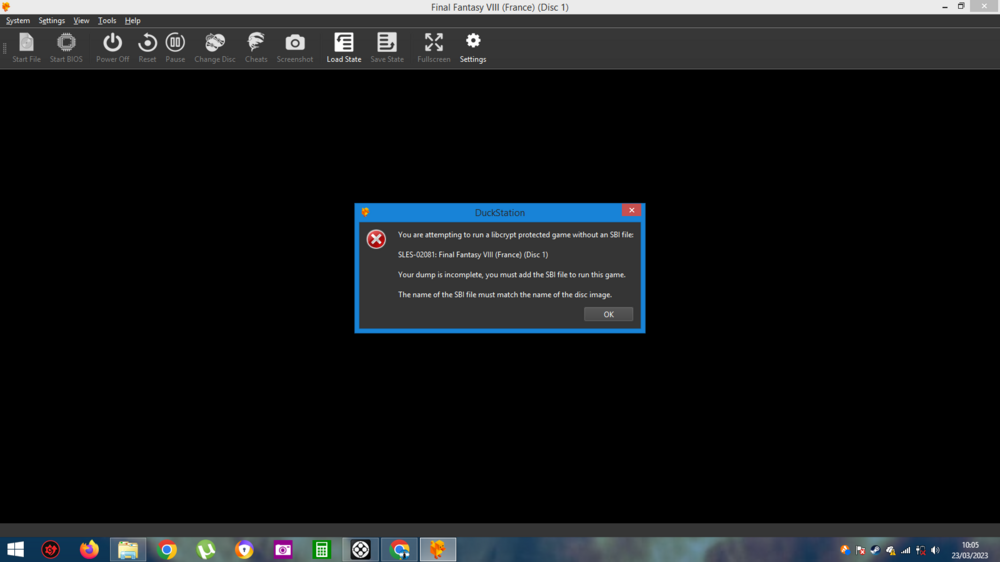This screenshot has height=562, width=1000.
Task: Click the Change Disc icon
Action: (215, 45)
